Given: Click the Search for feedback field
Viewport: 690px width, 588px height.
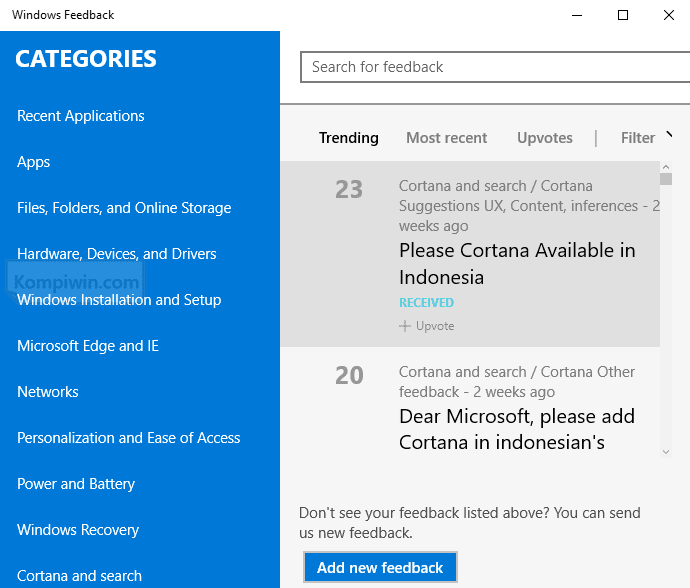Looking at the screenshot, I should pos(495,67).
